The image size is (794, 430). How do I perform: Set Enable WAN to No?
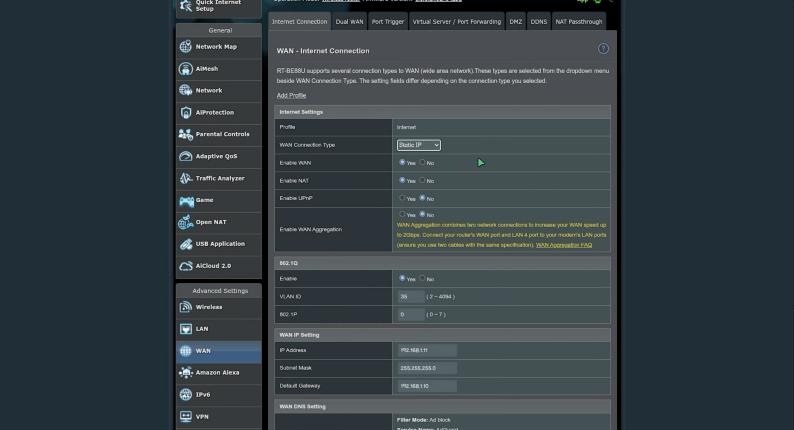[x=422, y=162]
